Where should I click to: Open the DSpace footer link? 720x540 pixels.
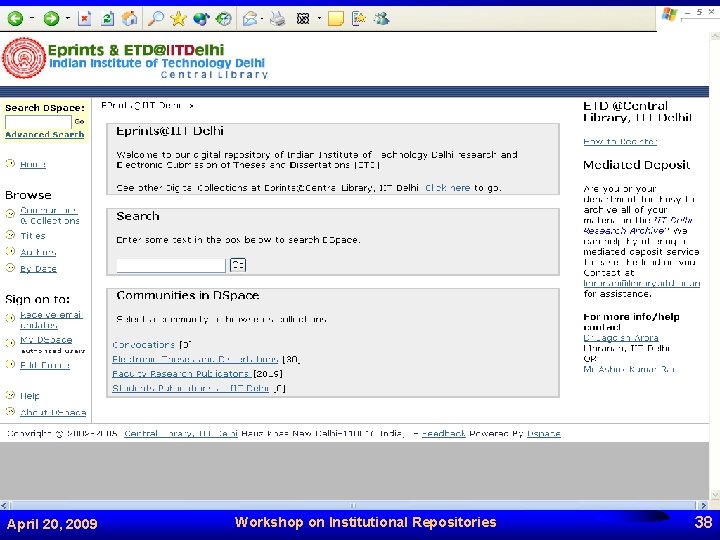coord(544,433)
